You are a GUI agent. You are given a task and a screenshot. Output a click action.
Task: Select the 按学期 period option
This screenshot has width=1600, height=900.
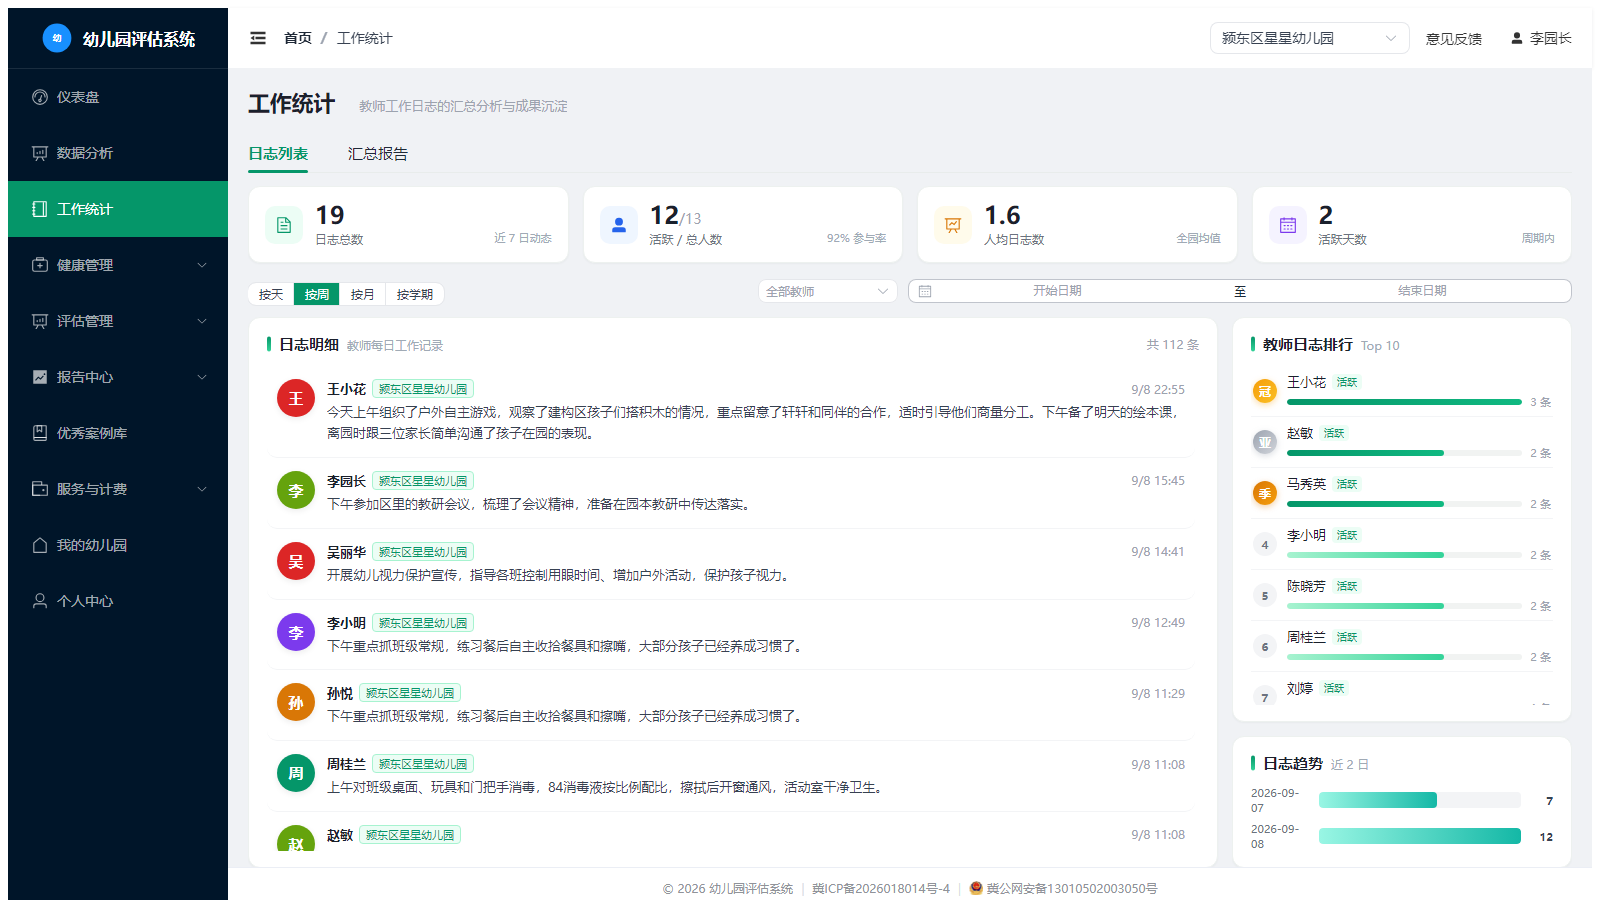(415, 294)
